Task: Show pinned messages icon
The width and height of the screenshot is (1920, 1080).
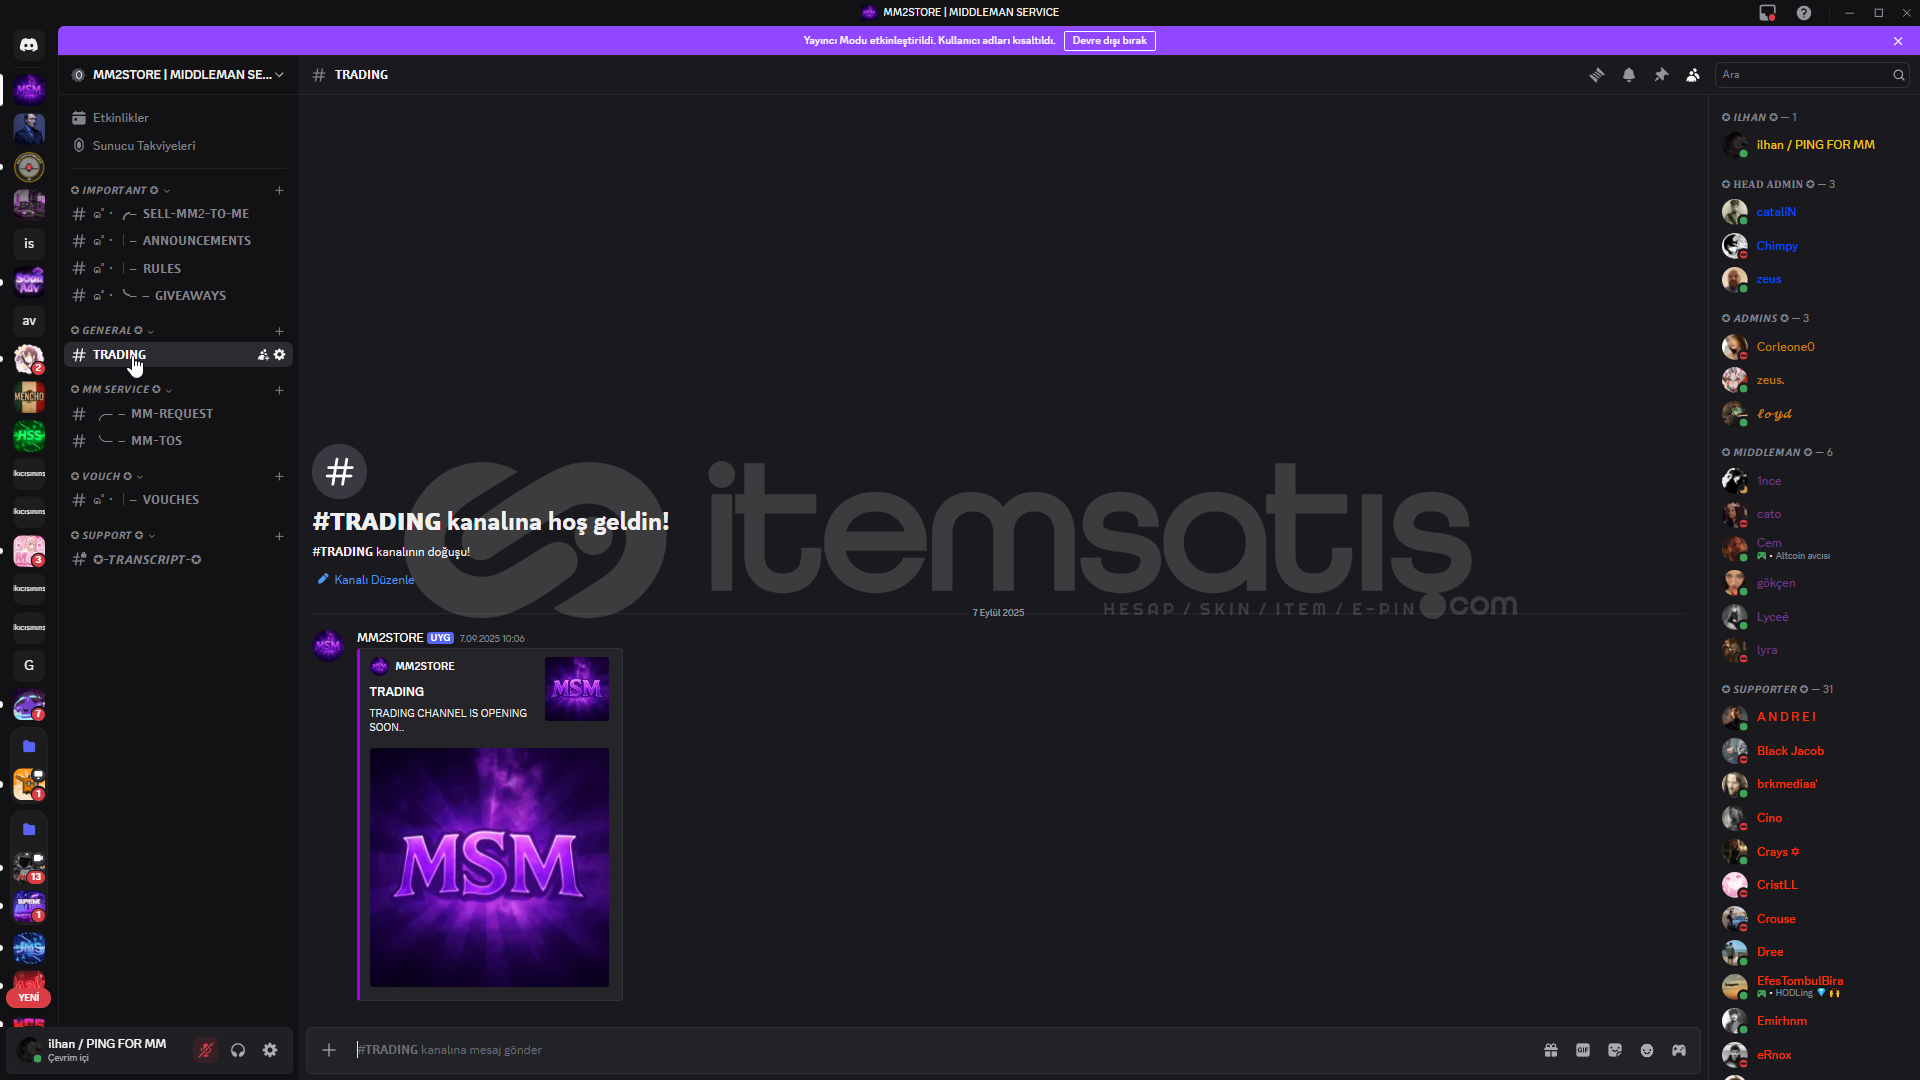Action: click(x=1661, y=75)
